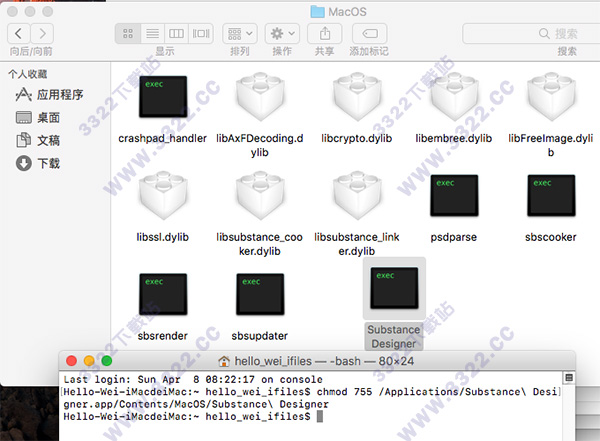This screenshot has width=600, height=441.
Task: Click the psdparse file name label
Action: coord(453,237)
